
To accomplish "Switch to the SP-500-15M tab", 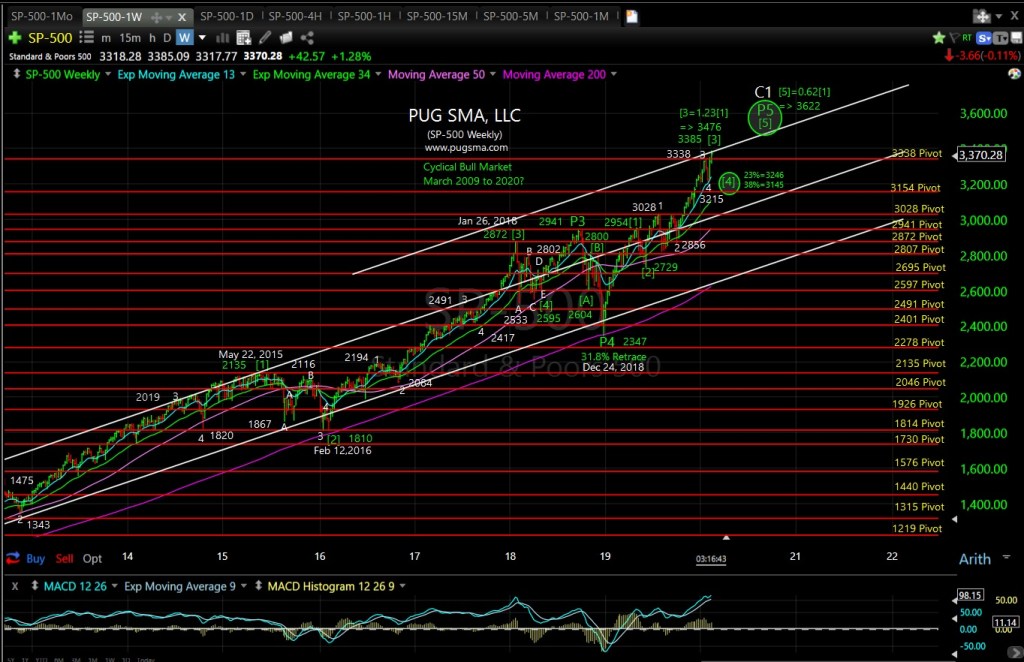I will coord(437,16).
